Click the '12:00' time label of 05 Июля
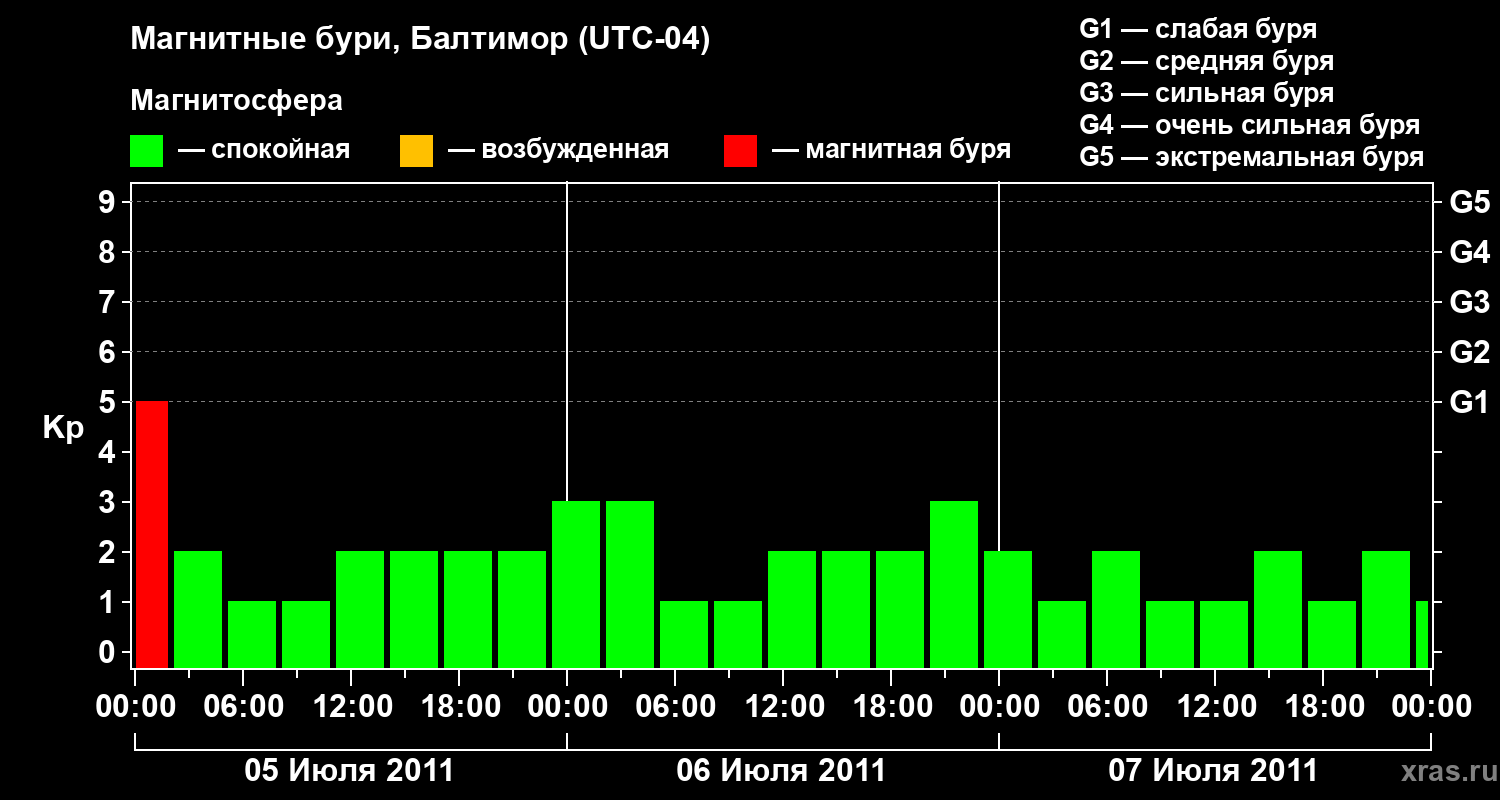This screenshot has height=800, width=1500. pos(351,707)
